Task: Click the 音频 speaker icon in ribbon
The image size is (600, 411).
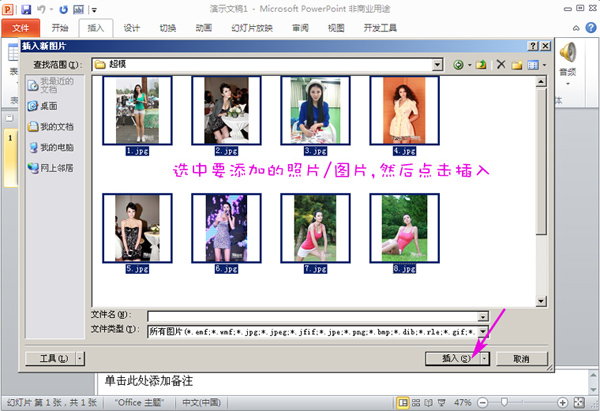Action: [x=568, y=52]
